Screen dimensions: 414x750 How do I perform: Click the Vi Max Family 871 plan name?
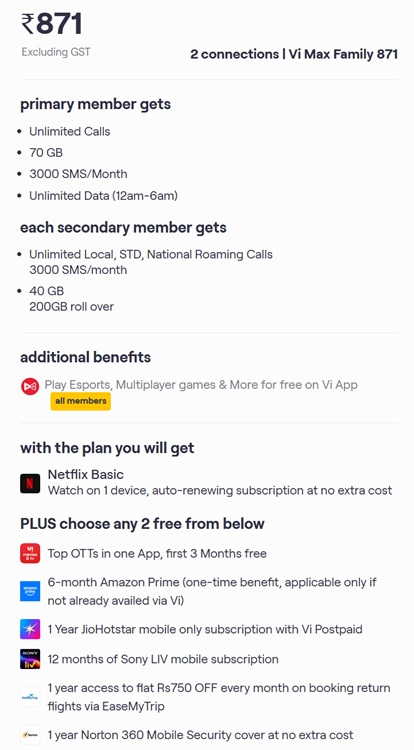point(343,54)
